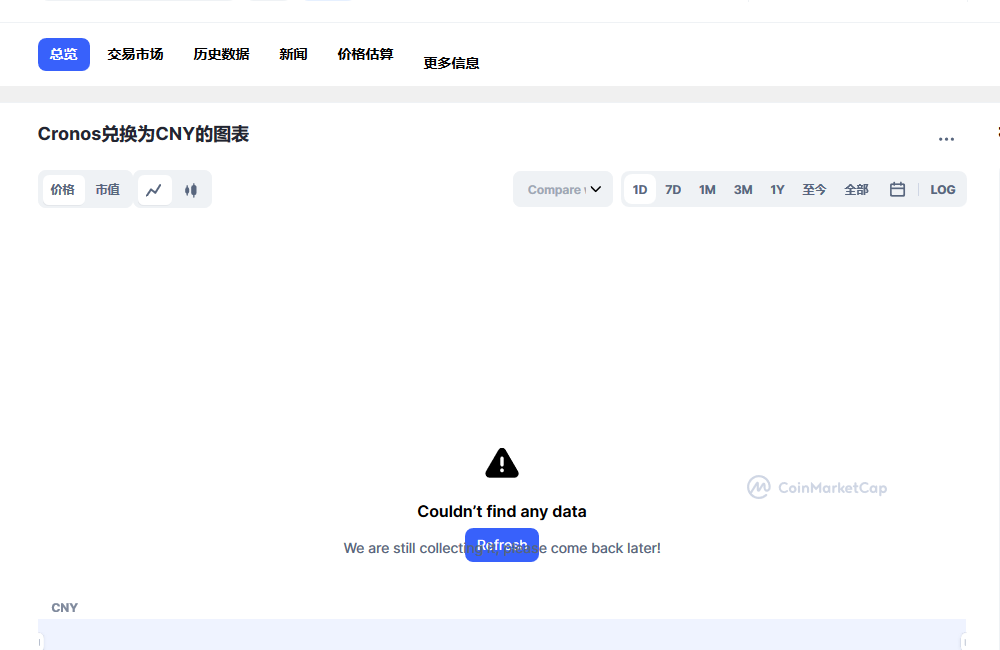
Task: Select the 1D time range
Action: coord(640,189)
